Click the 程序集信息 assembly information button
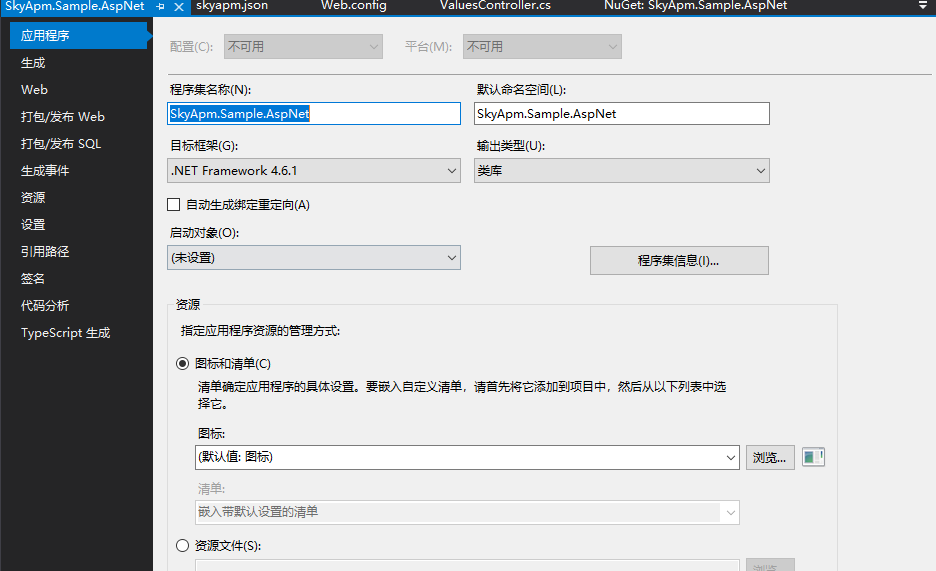The image size is (936, 571). 679,261
